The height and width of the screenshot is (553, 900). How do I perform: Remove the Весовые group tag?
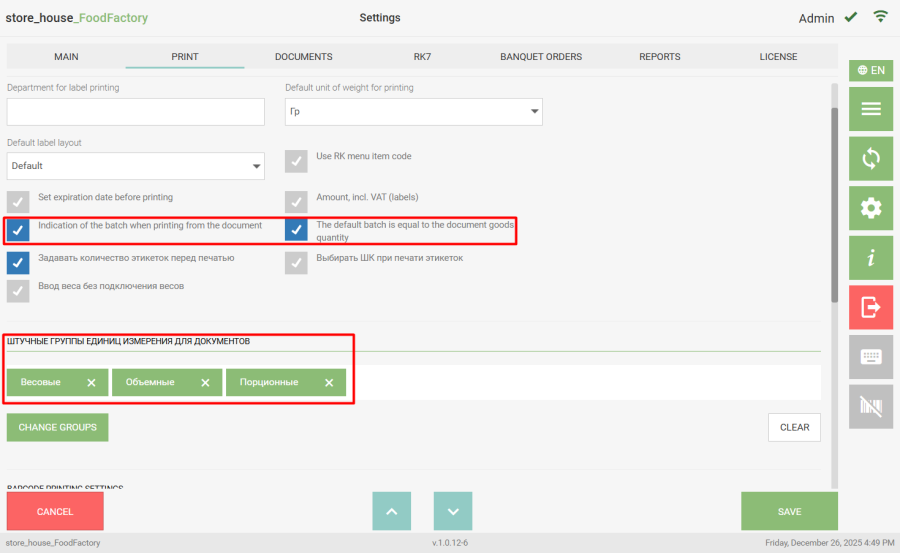(91, 383)
